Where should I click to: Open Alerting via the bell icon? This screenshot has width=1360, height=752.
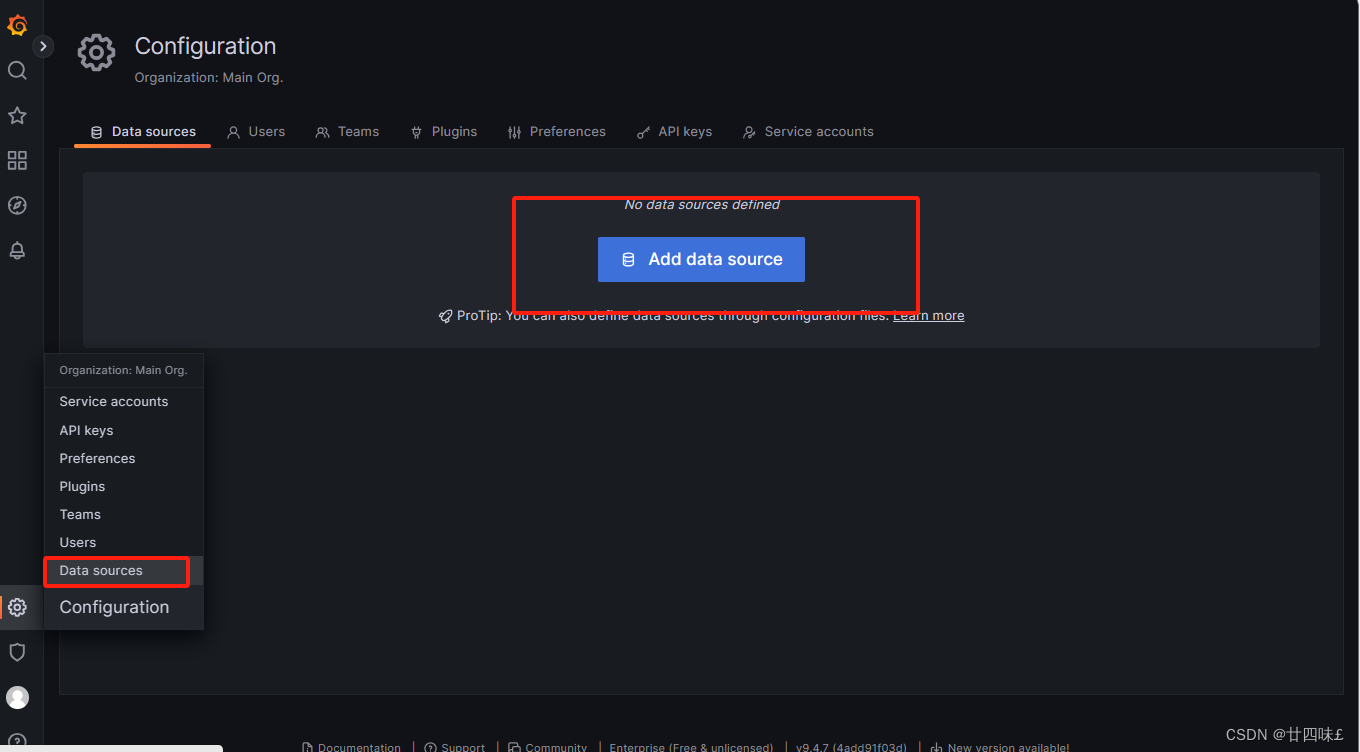pos(16,250)
